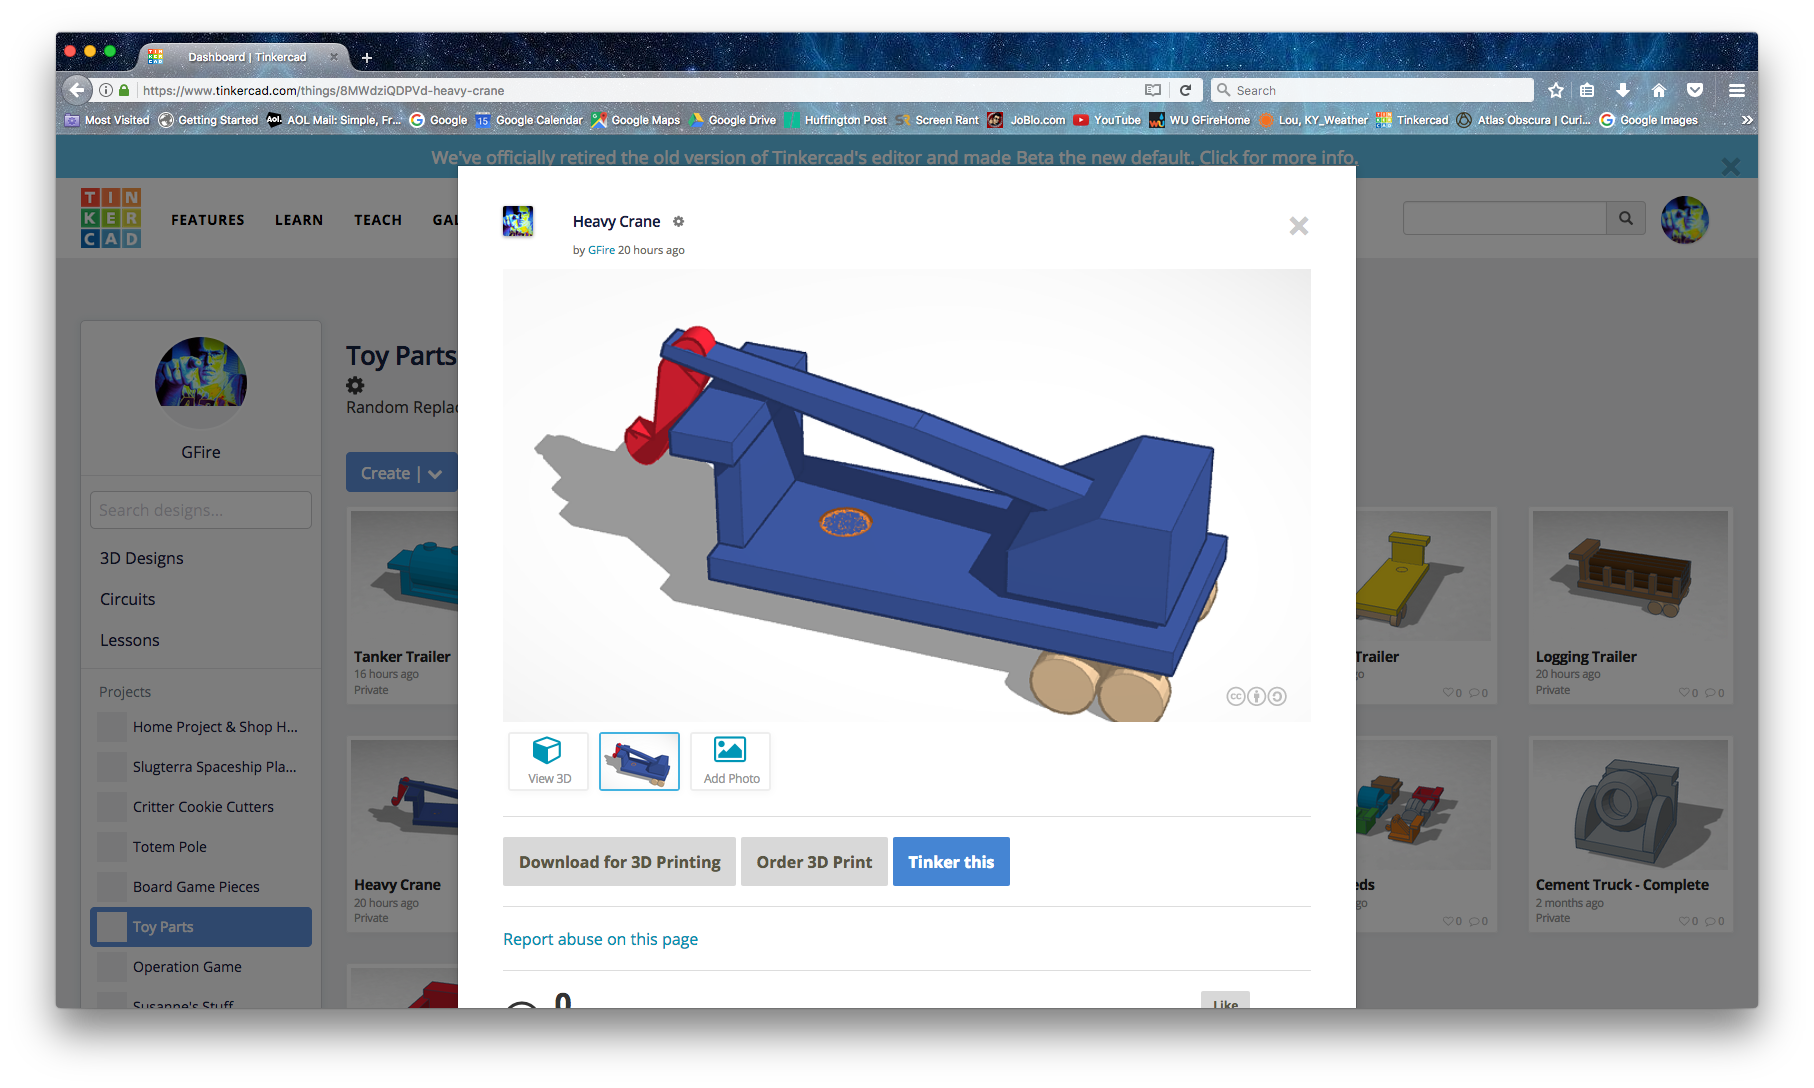Open Totem Pole project
The width and height of the screenshot is (1814, 1088).
pos(201,847)
